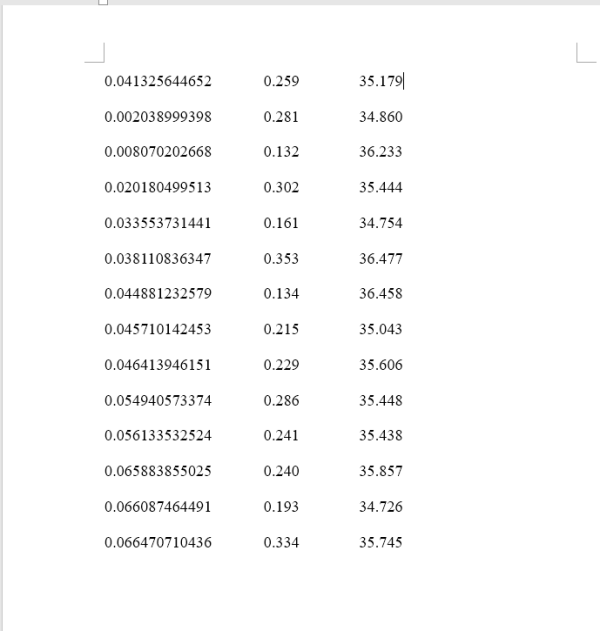Screen dimensions: 600x631
Task: Click the last value 35.745
Action: [380, 543]
